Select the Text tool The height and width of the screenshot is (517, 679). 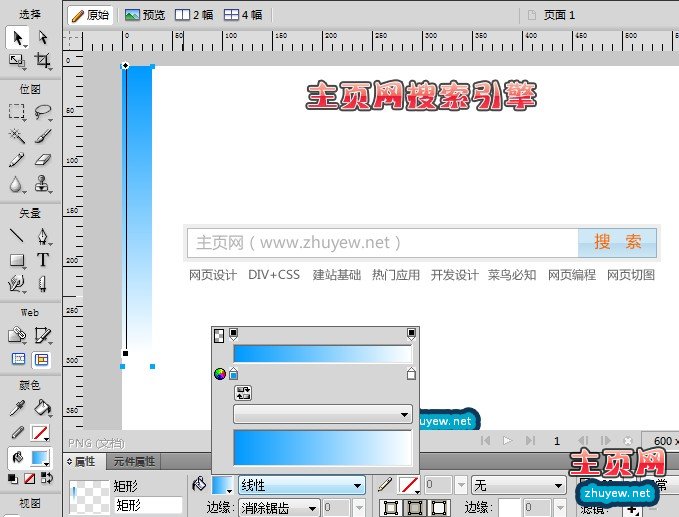coord(42,260)
